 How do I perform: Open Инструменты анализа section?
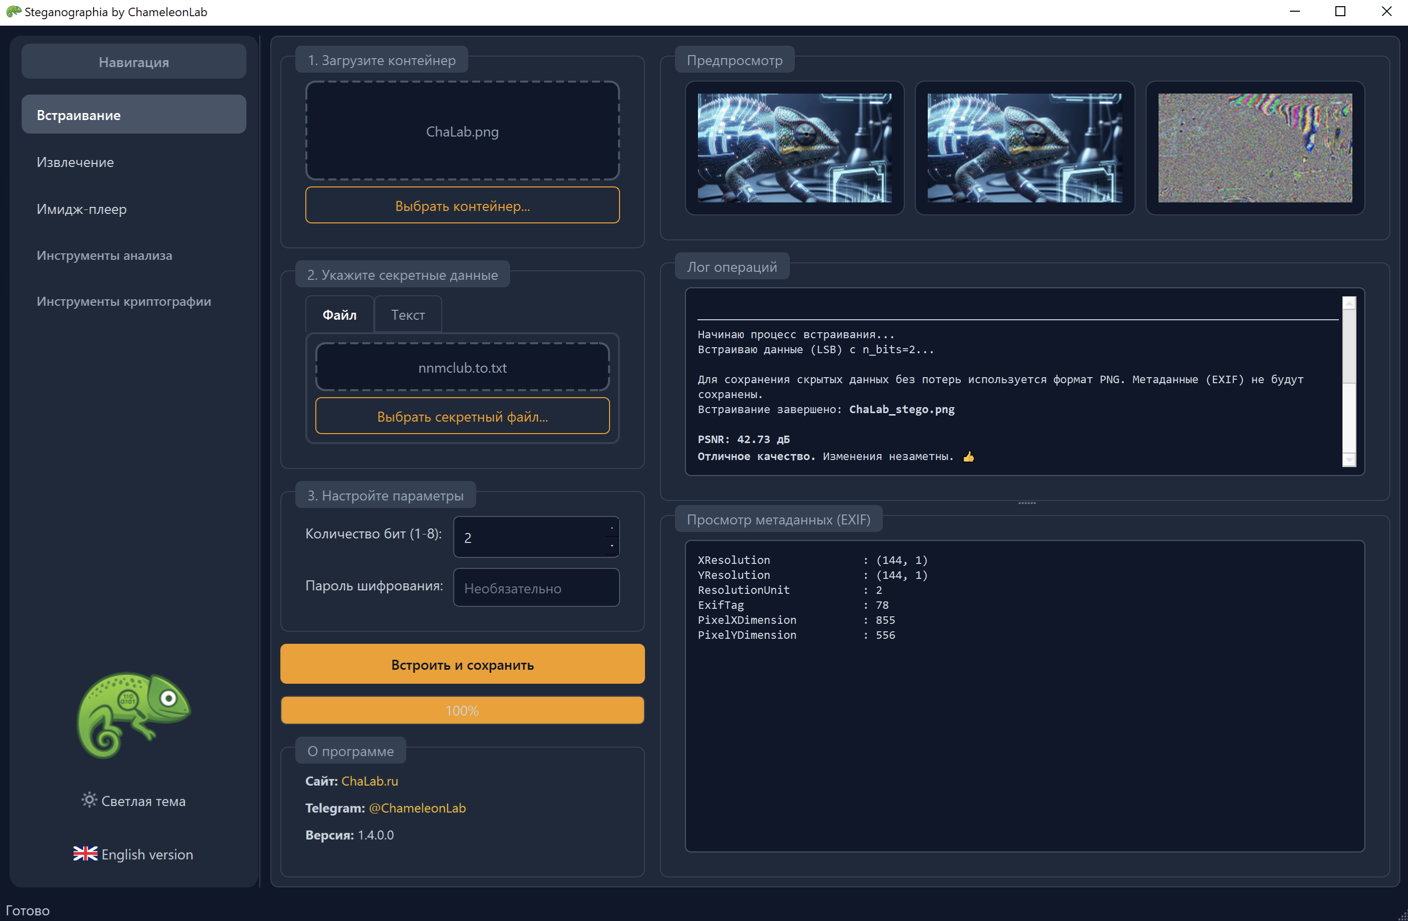[x=104, y=255]
